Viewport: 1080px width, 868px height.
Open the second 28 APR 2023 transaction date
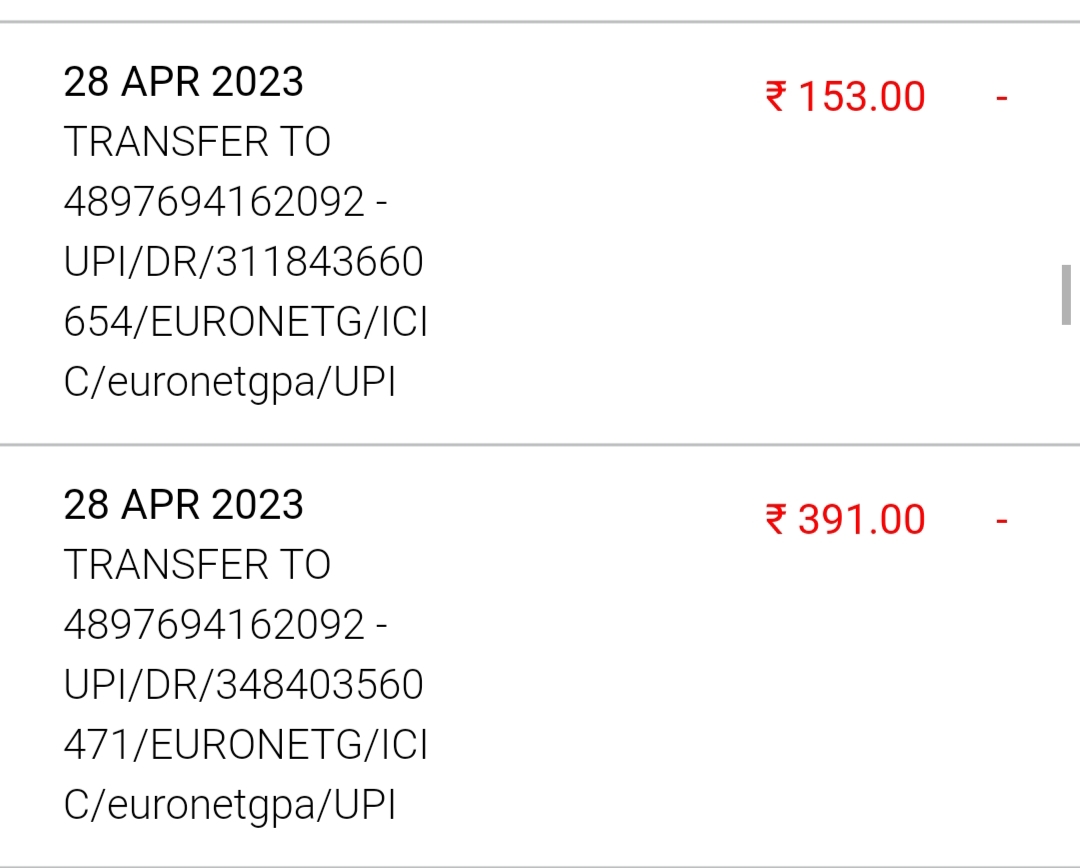tap(183, 504)
